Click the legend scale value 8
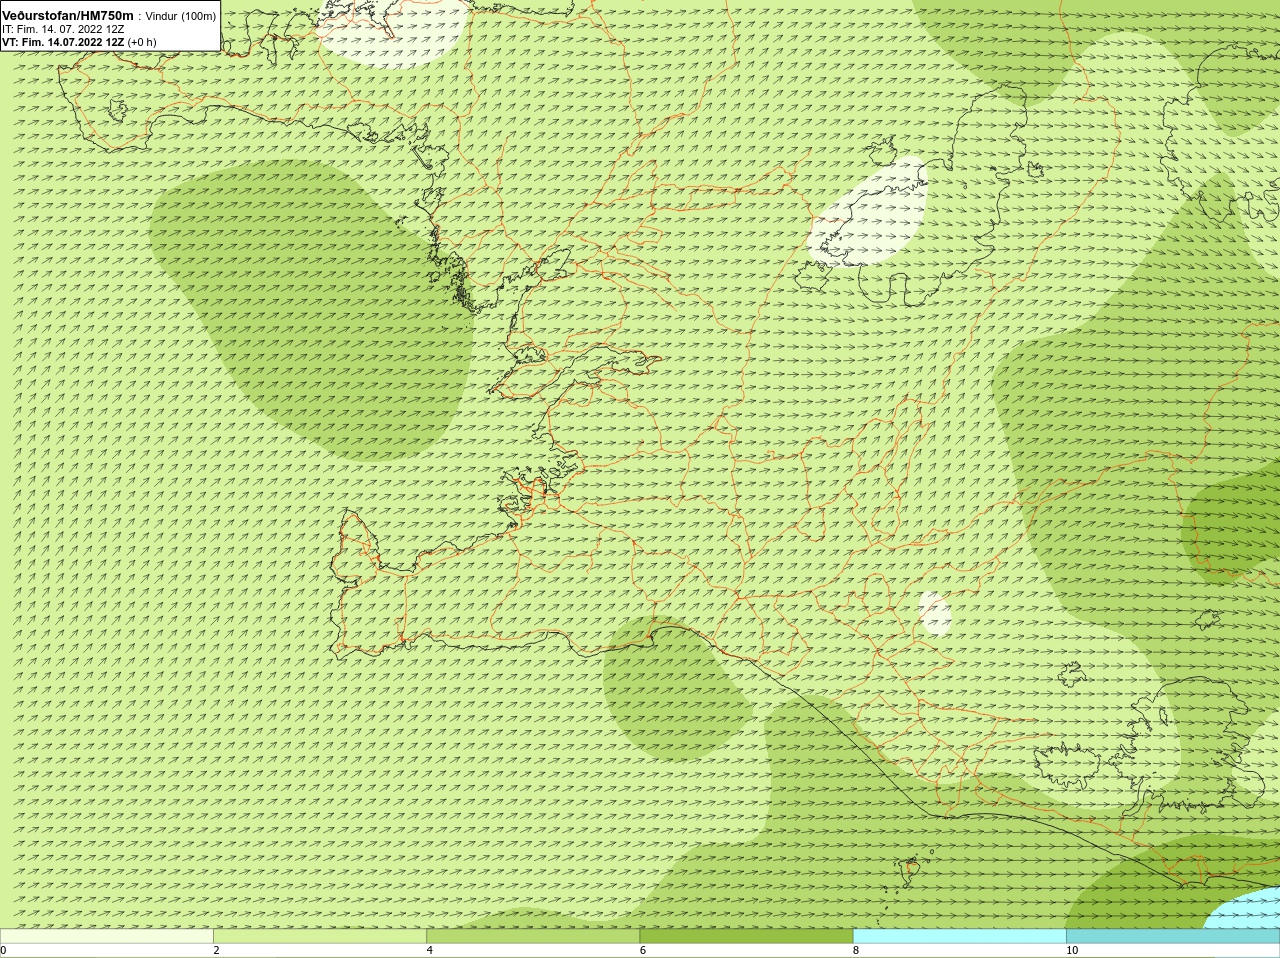 (856, 951)
